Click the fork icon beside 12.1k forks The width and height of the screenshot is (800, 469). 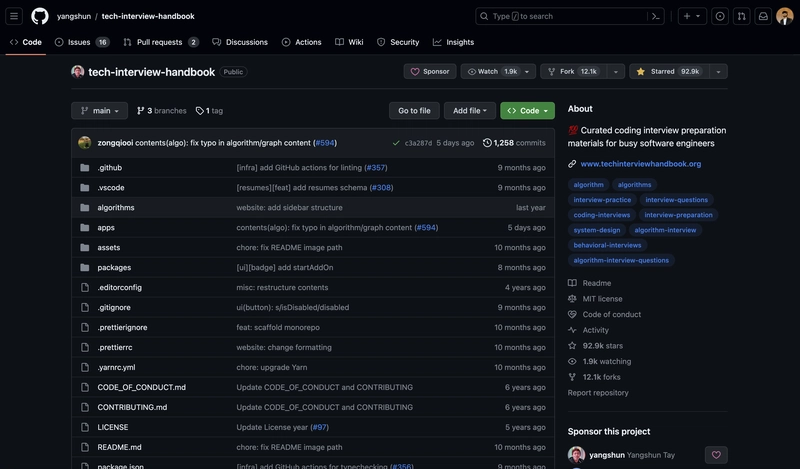click(572, 378)
